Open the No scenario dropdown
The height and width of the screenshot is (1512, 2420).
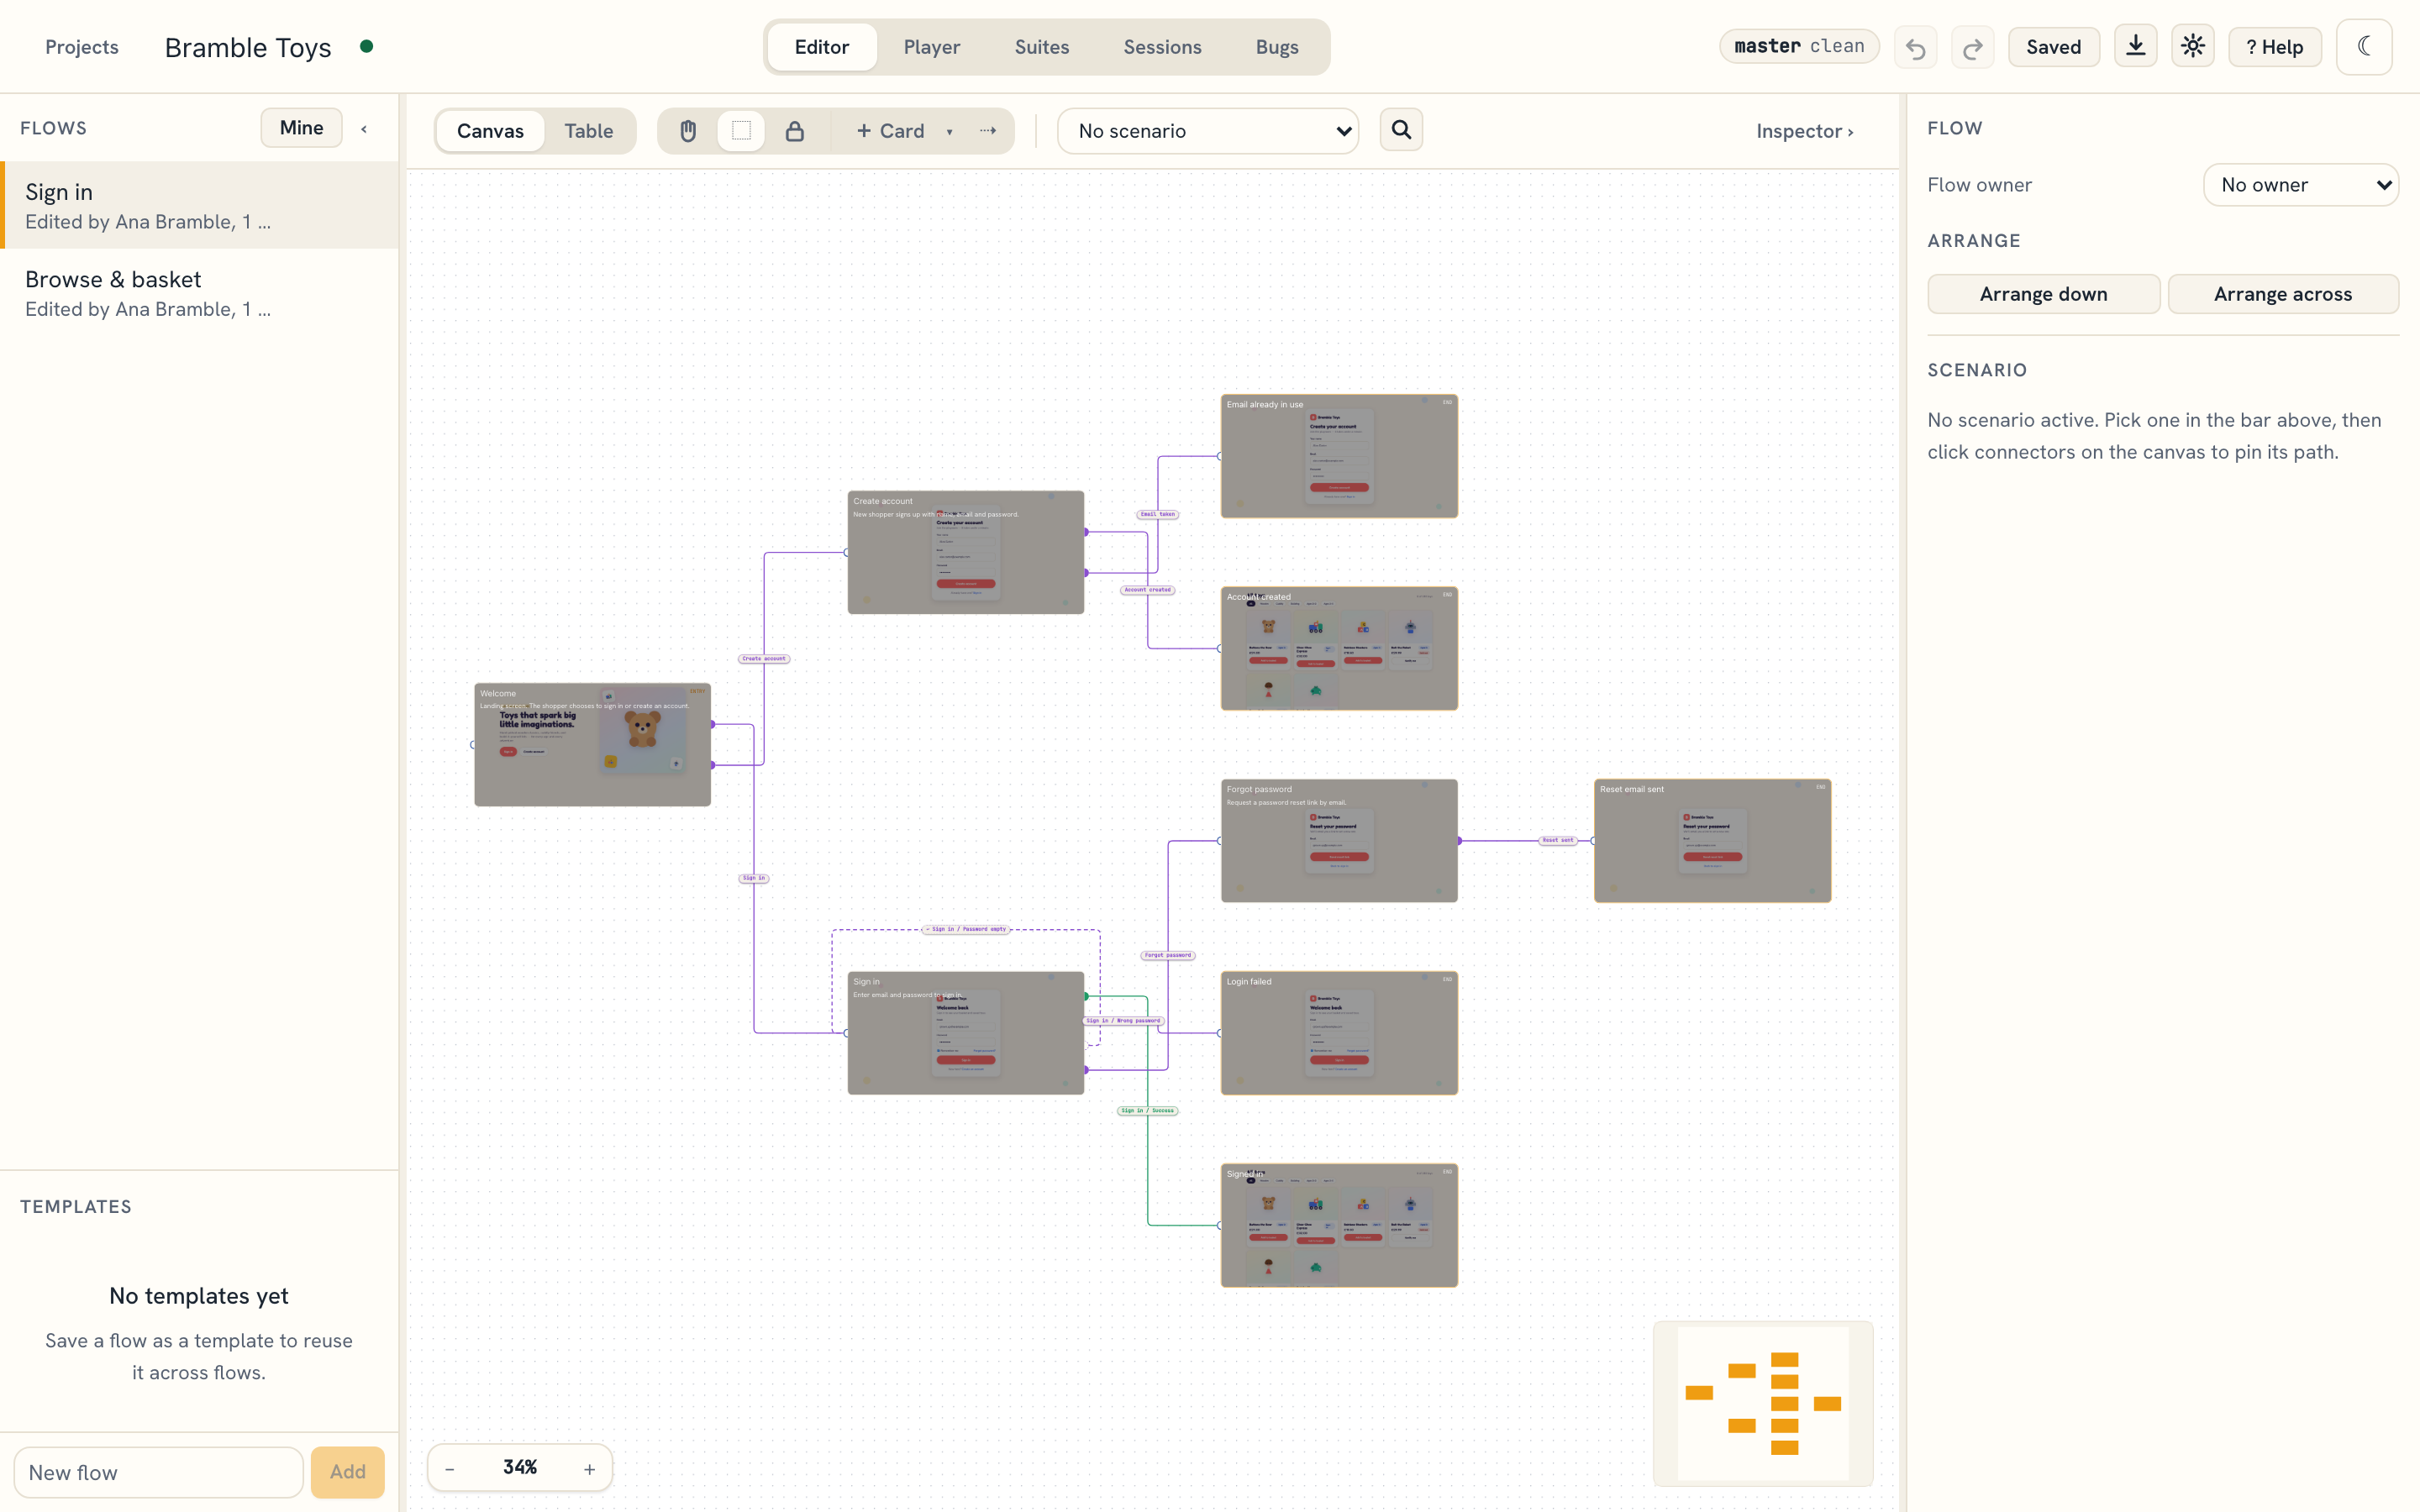pyautogui.click(x=1208, y=131)
